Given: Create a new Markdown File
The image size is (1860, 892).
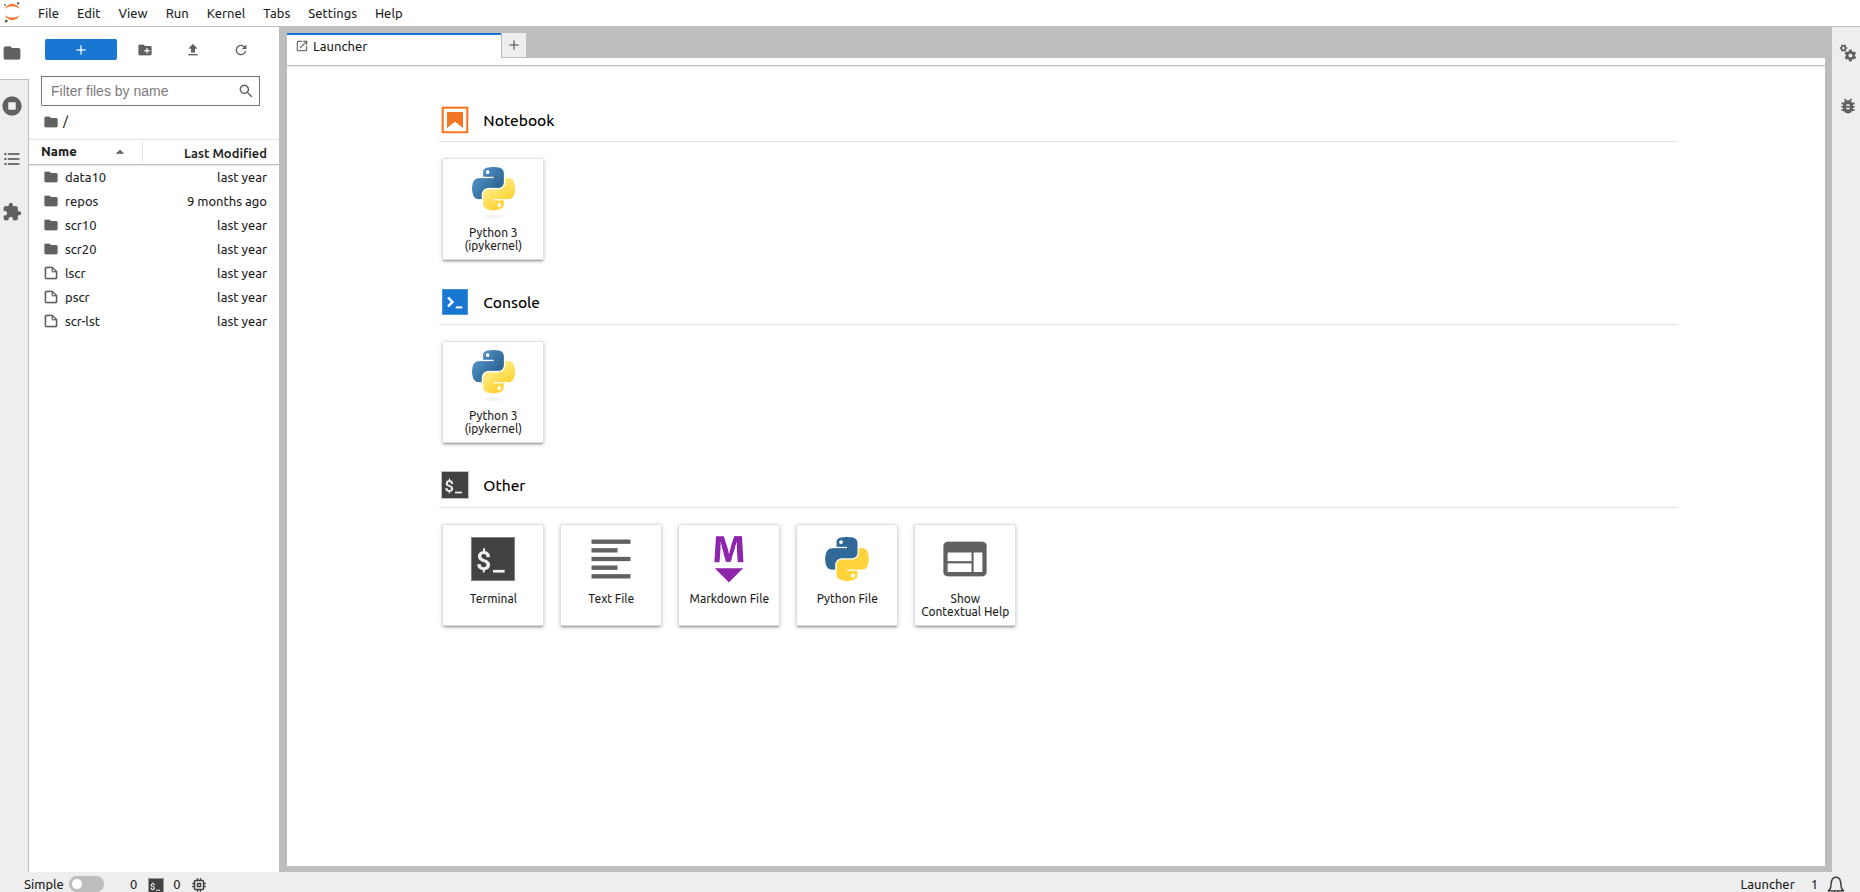Looking at the screenshot, I should pos(729,574).
